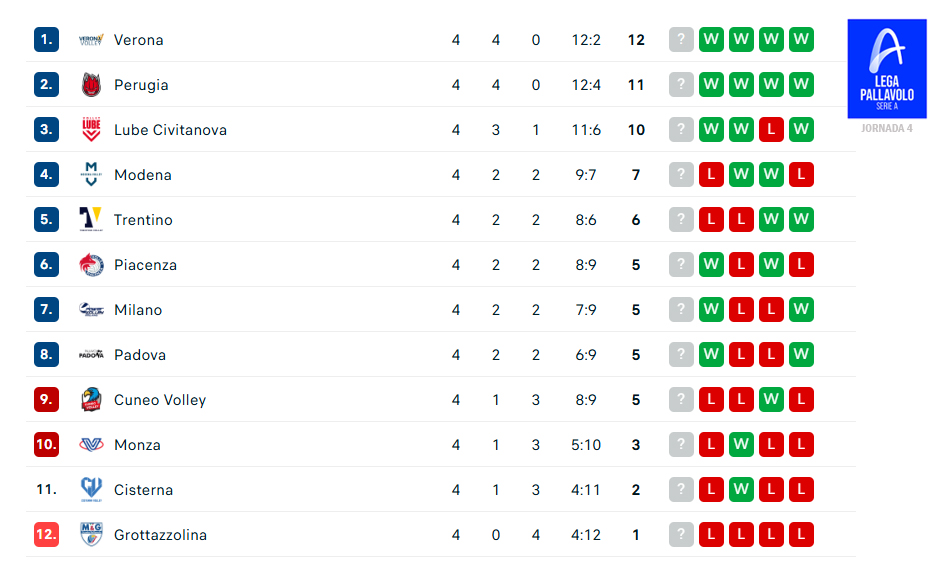
Task: Click Trentino's gray question mark form badge
Action: pos(681,220)
